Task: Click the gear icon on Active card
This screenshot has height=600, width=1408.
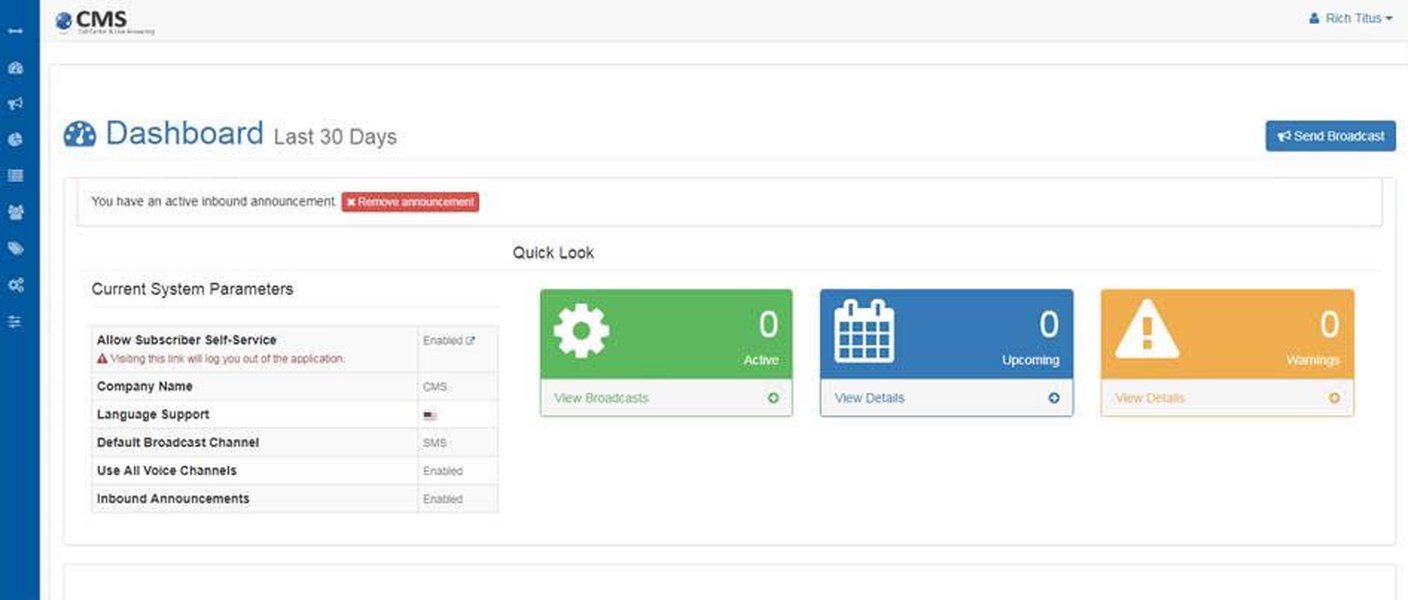Action: pos(581,331)
